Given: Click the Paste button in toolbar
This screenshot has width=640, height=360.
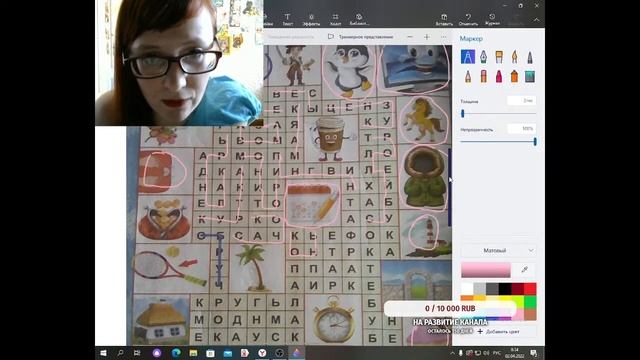Looking at the screenshot, I should 444,20.
